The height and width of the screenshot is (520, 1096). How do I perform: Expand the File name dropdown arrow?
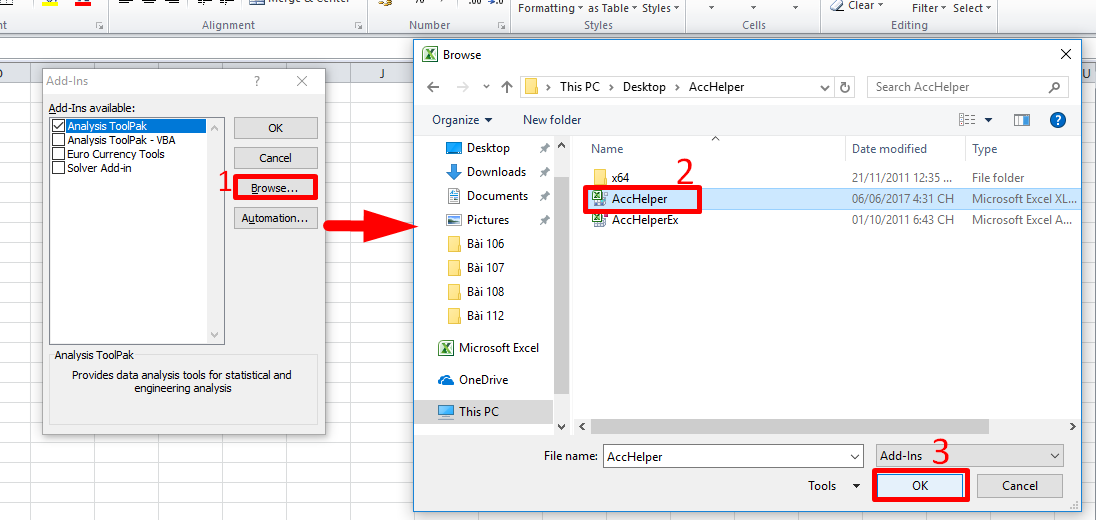[x=855, y=456]
